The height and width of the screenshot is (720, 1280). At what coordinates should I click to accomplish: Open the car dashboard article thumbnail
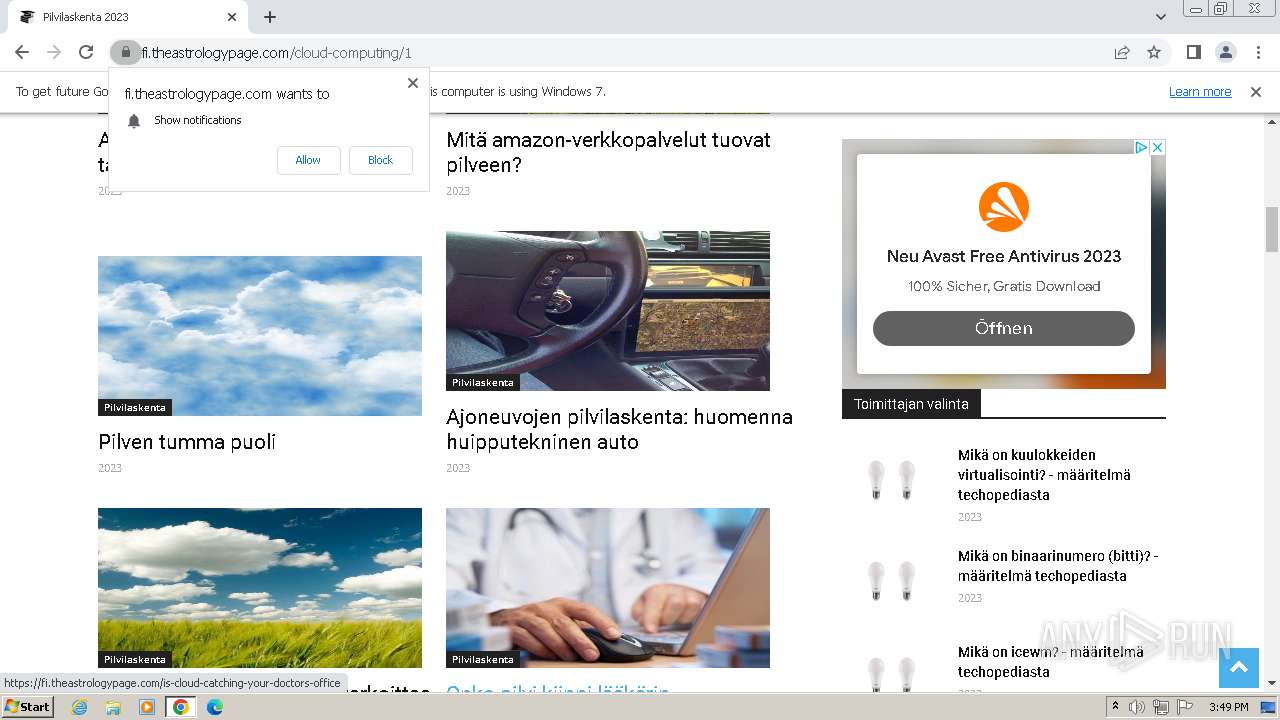[608, 311]
